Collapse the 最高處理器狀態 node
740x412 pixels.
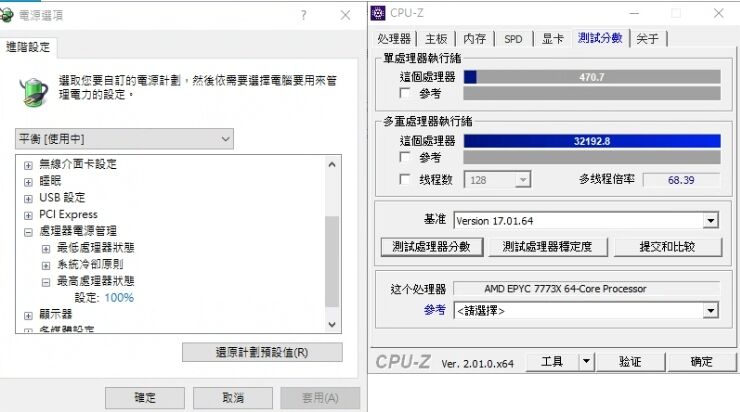click(46, 282)
